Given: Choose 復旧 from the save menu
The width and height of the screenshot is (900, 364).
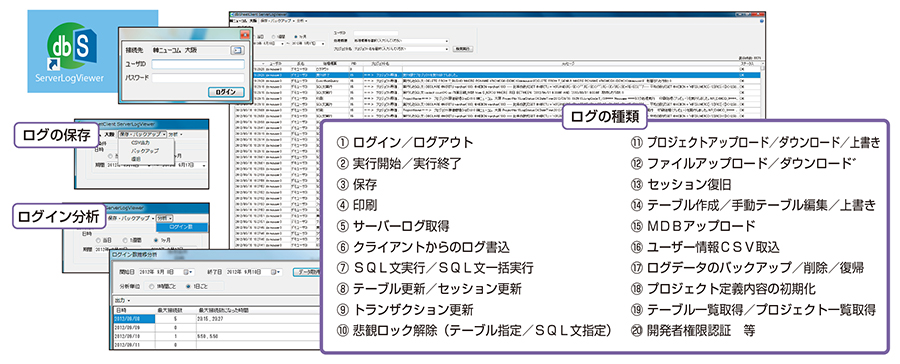Looking at the screenshot, I should coord(136,159).
